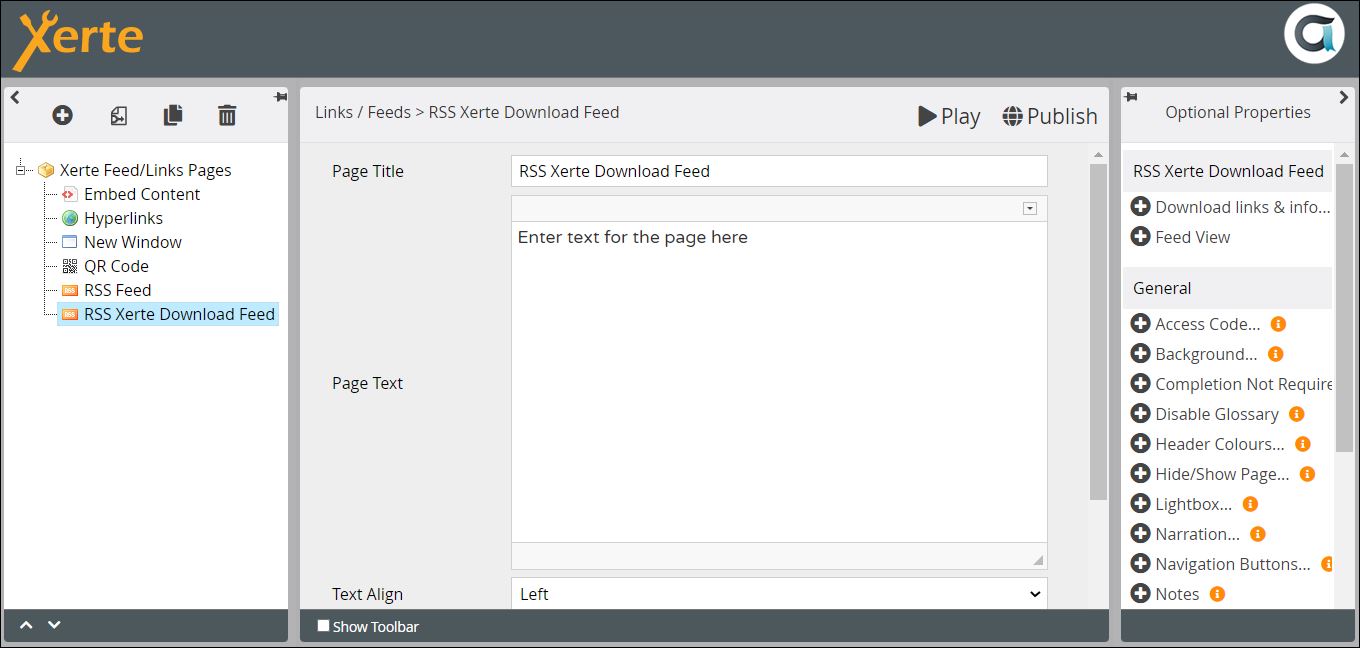Expand the Page Text editor toolbar arrow
Screen dimensions: 1360x648
1030,208
